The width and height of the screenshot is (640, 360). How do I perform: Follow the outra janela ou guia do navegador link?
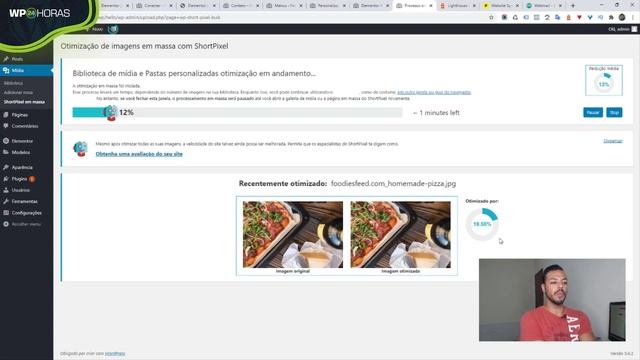434,92
